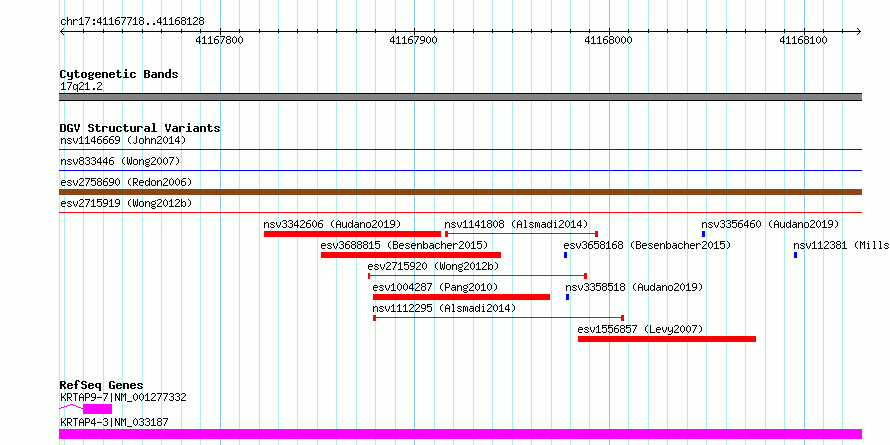Viewport: 890px width, 445px height.
Task: Click the small blue nsv112381 marker
Action: coord(795,255)
